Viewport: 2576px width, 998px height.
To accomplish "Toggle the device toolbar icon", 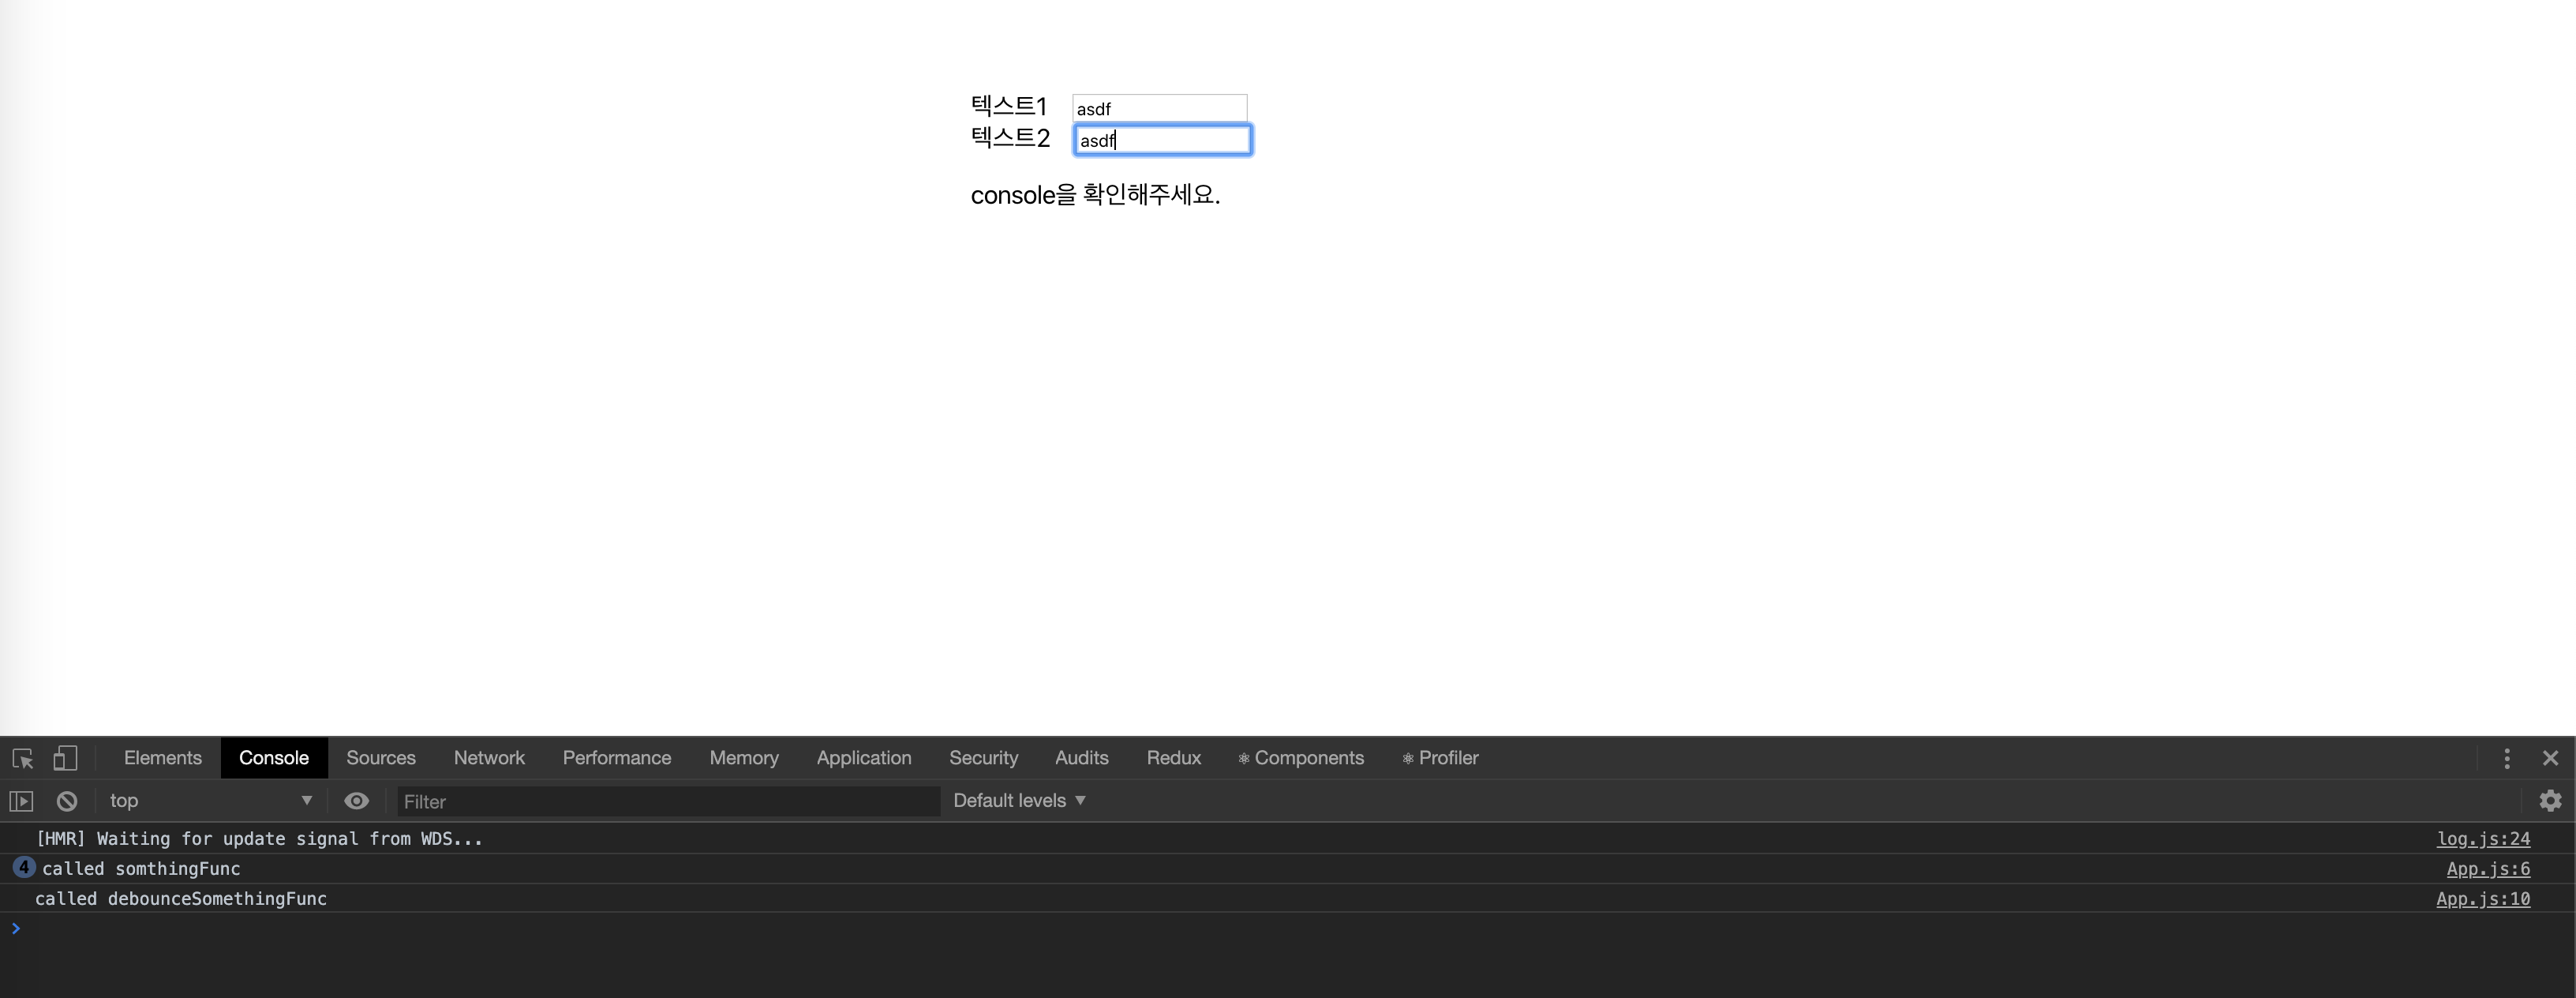I will 65,759.
